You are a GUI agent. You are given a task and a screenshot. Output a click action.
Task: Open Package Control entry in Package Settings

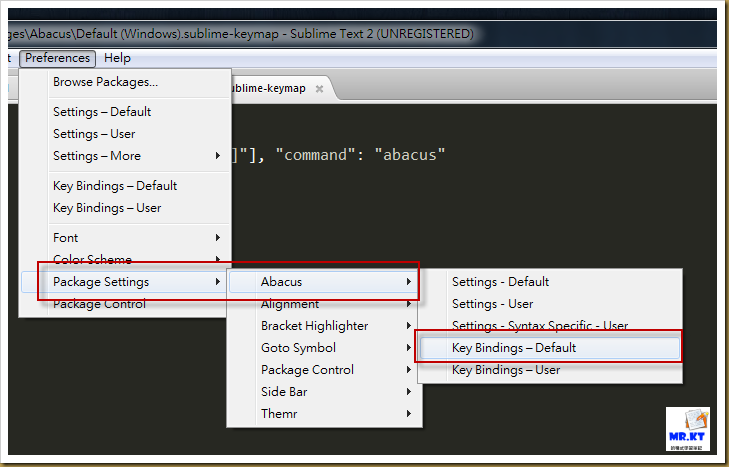click(324, 370)
